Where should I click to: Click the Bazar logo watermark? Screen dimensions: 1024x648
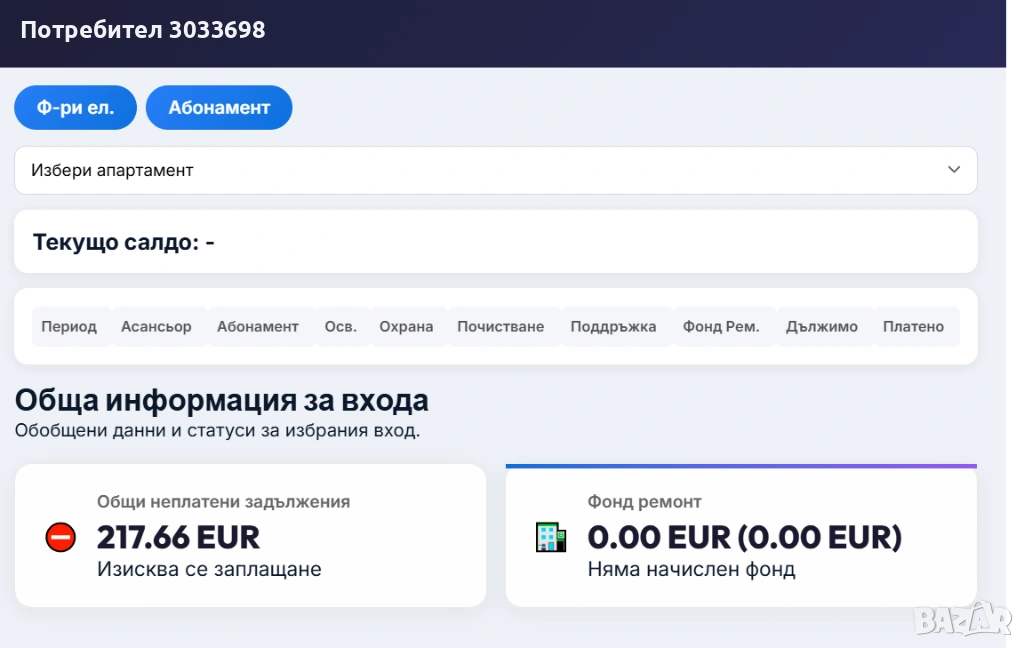click(962, 617)
